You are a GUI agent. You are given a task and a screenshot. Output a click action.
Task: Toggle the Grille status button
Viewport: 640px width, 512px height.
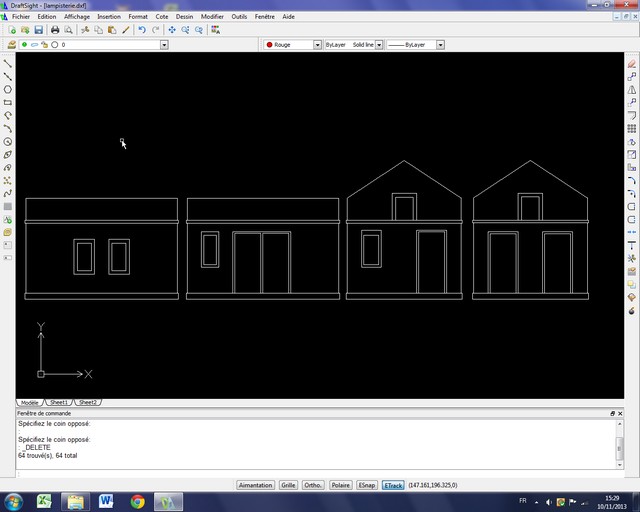coord(288,485)
